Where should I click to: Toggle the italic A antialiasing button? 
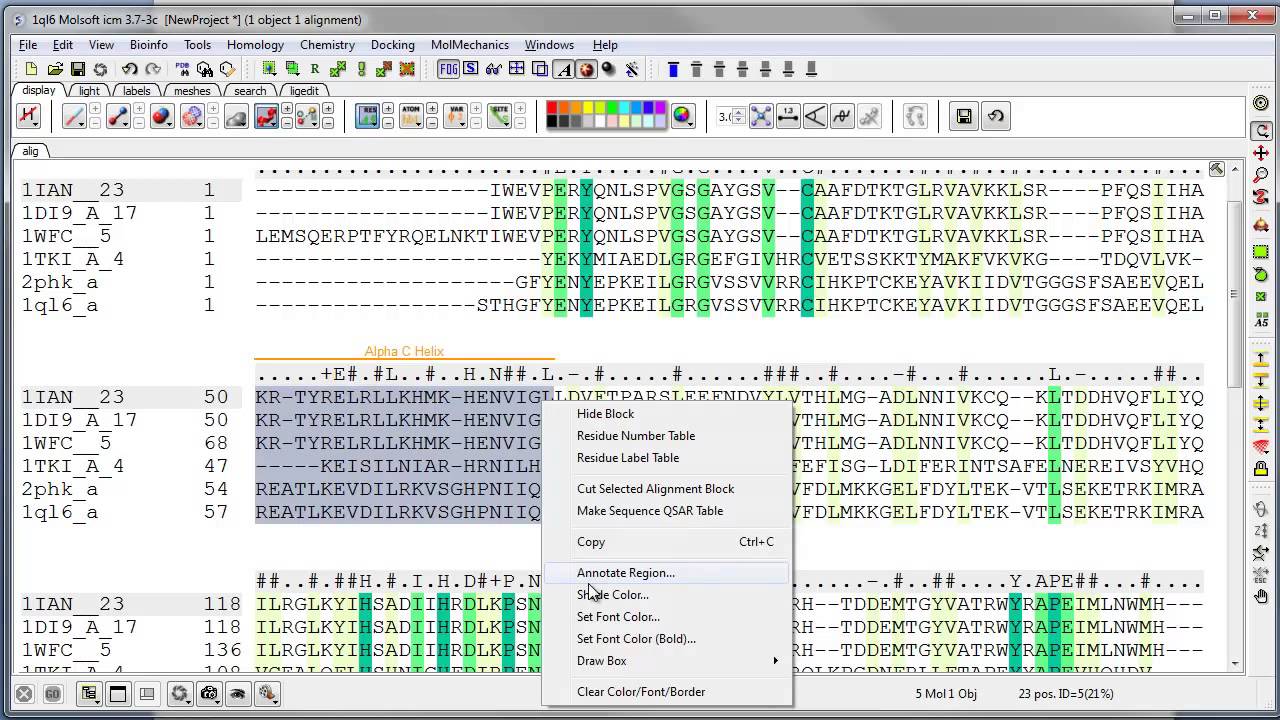(x=564, y=69)
